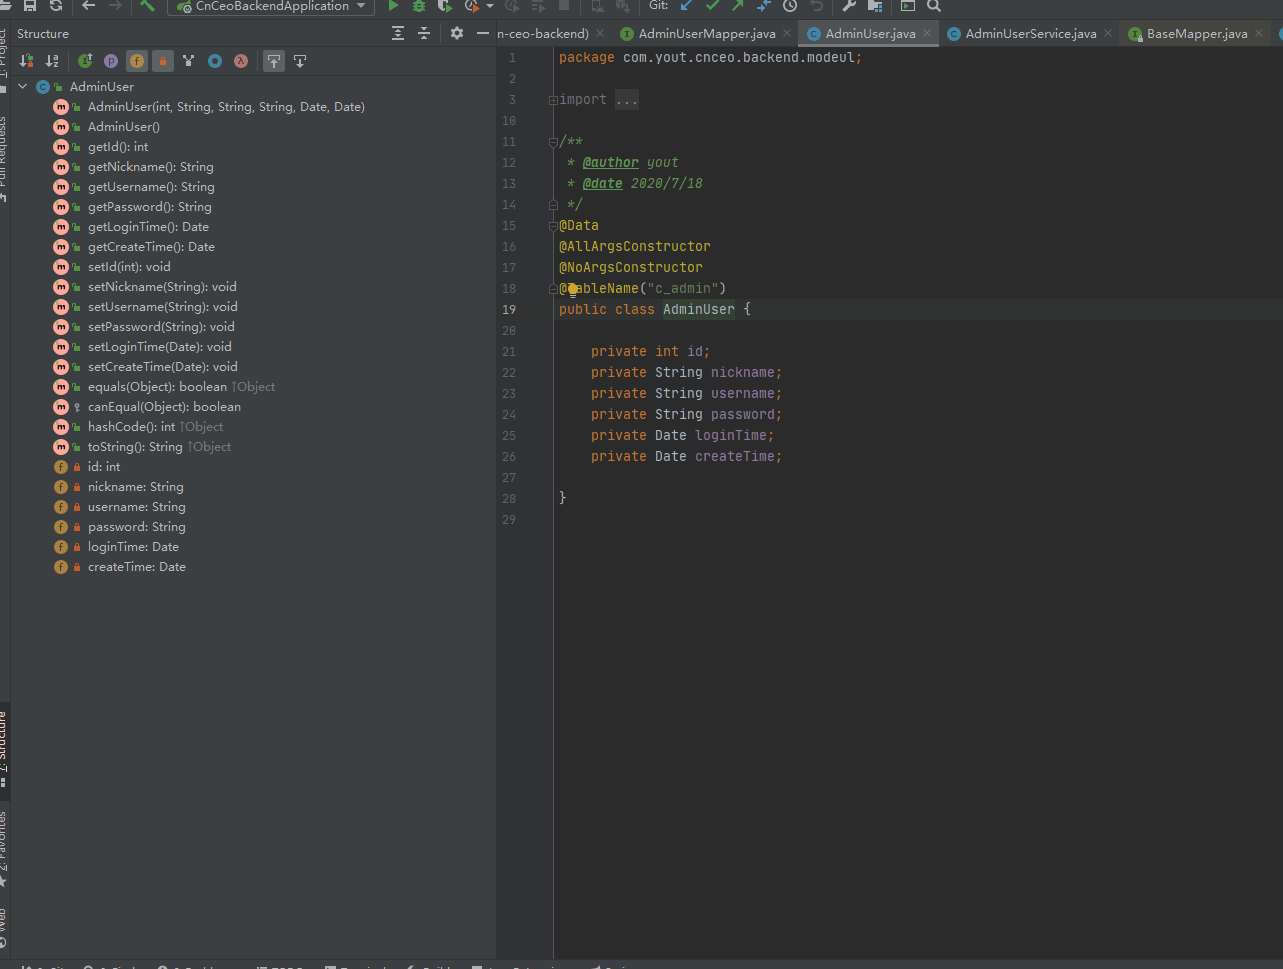Open Structure panel gear options
Viewport: 1283px width, 969px height.
click(457, 33)
